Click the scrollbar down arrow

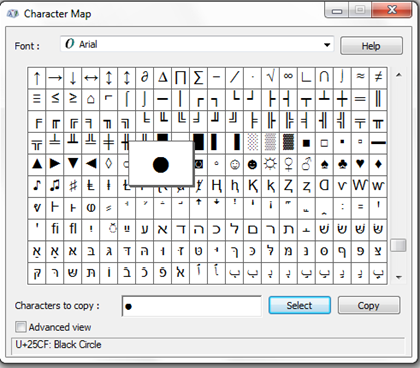pyautogui.click(x=398, y=277)
